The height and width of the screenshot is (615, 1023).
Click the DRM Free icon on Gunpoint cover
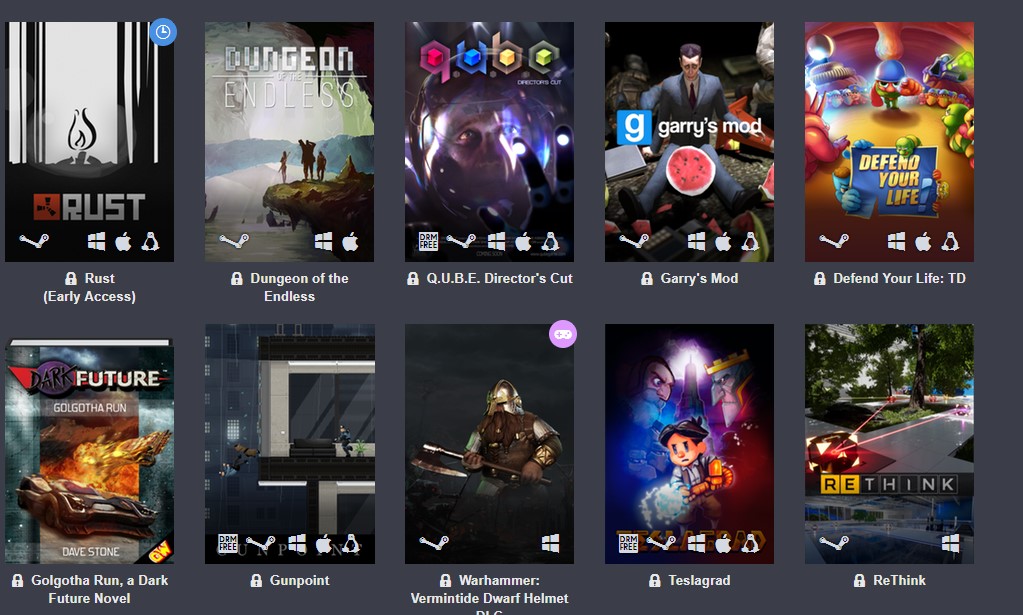[228, 543]
